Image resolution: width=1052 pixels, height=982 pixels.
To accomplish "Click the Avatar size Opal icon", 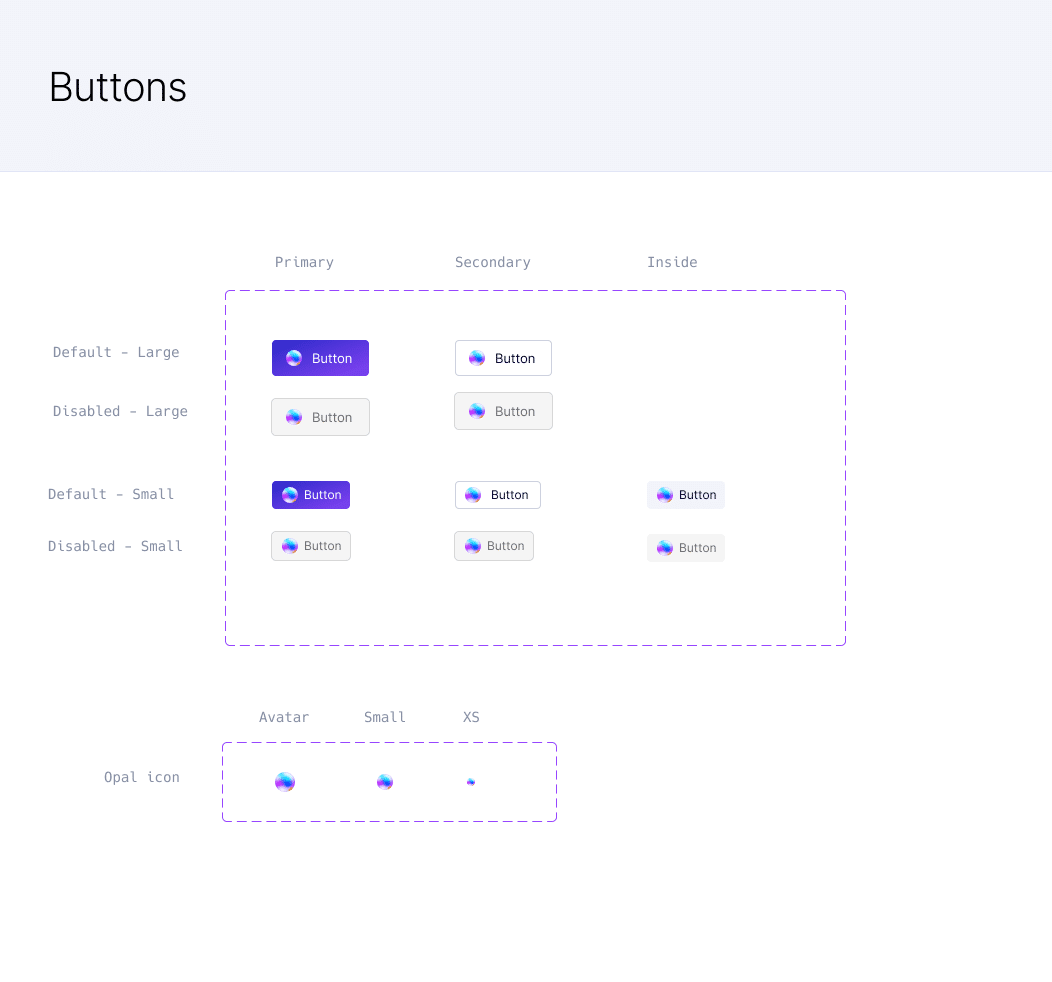I will (x=285, y=782).
